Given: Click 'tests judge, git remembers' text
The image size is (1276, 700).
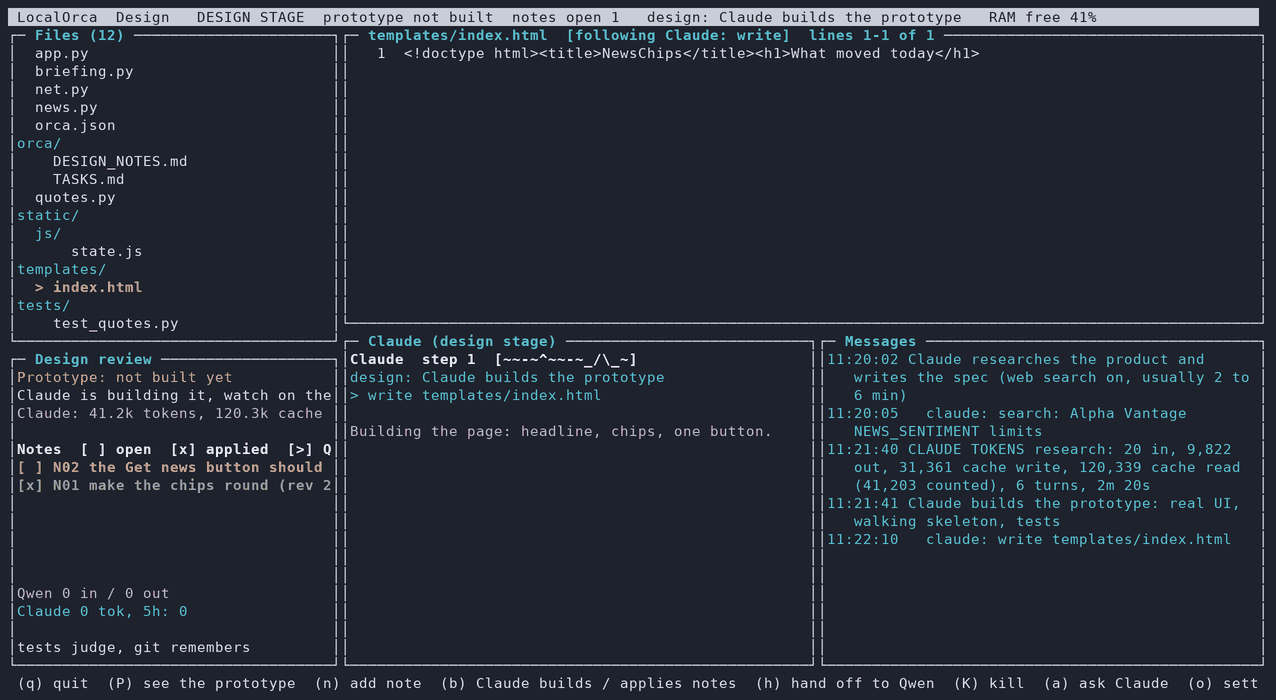Looking at the screenshot, I should click(x=134, y=647).
